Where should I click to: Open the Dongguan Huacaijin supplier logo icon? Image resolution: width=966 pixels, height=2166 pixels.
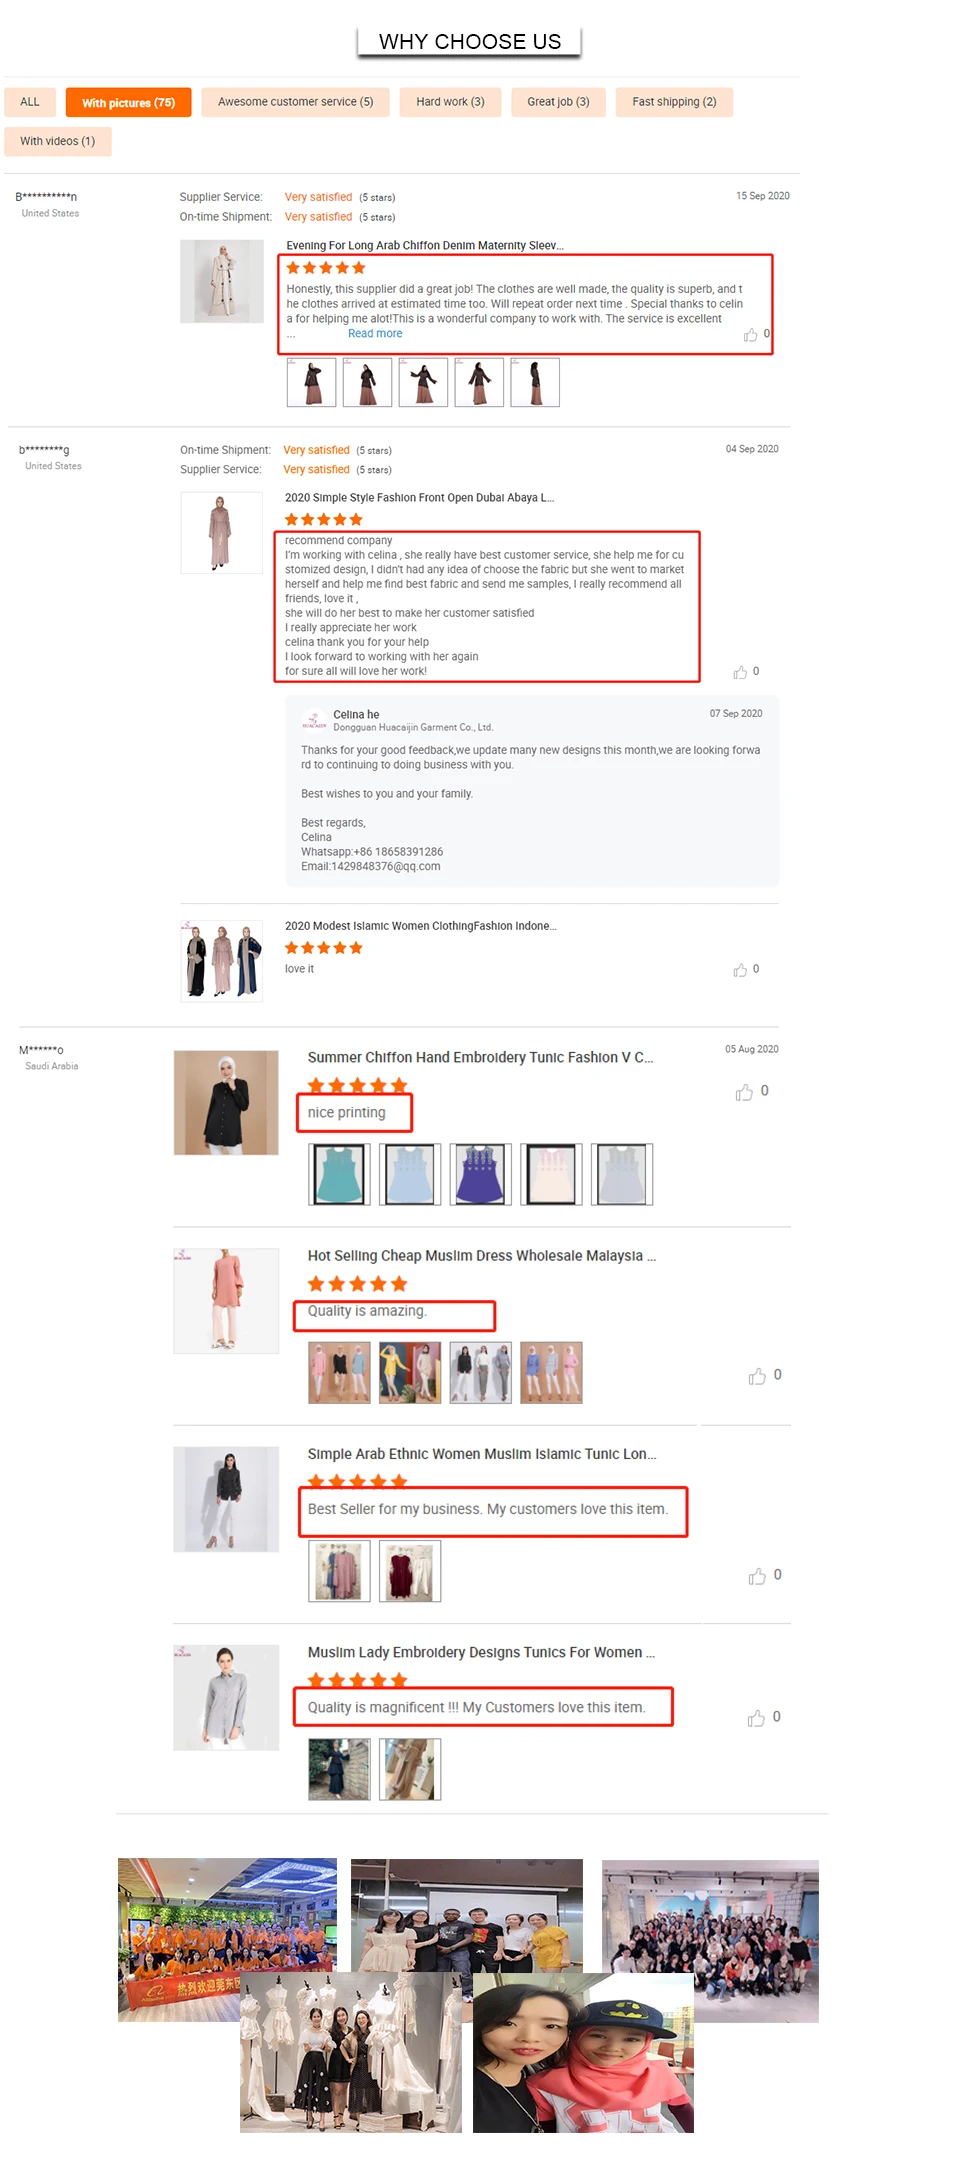pyautogui.click(x=314, y=721)
